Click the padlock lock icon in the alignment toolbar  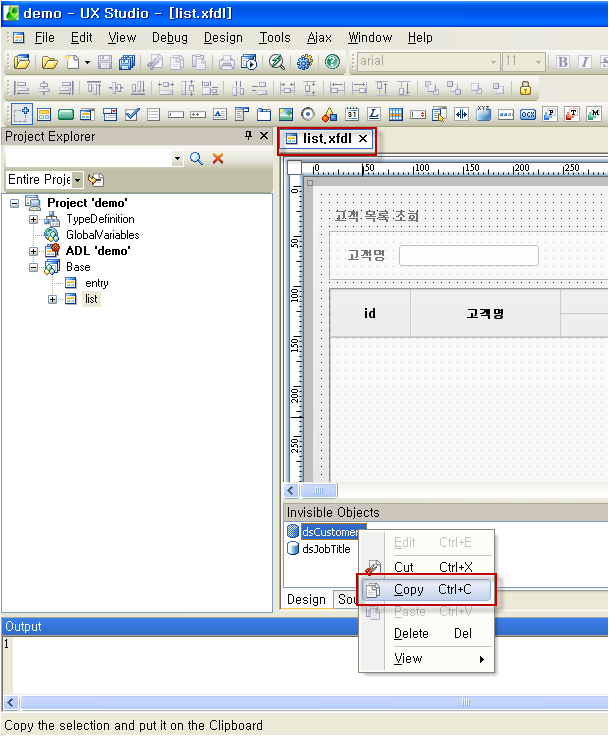click(526, 88)
